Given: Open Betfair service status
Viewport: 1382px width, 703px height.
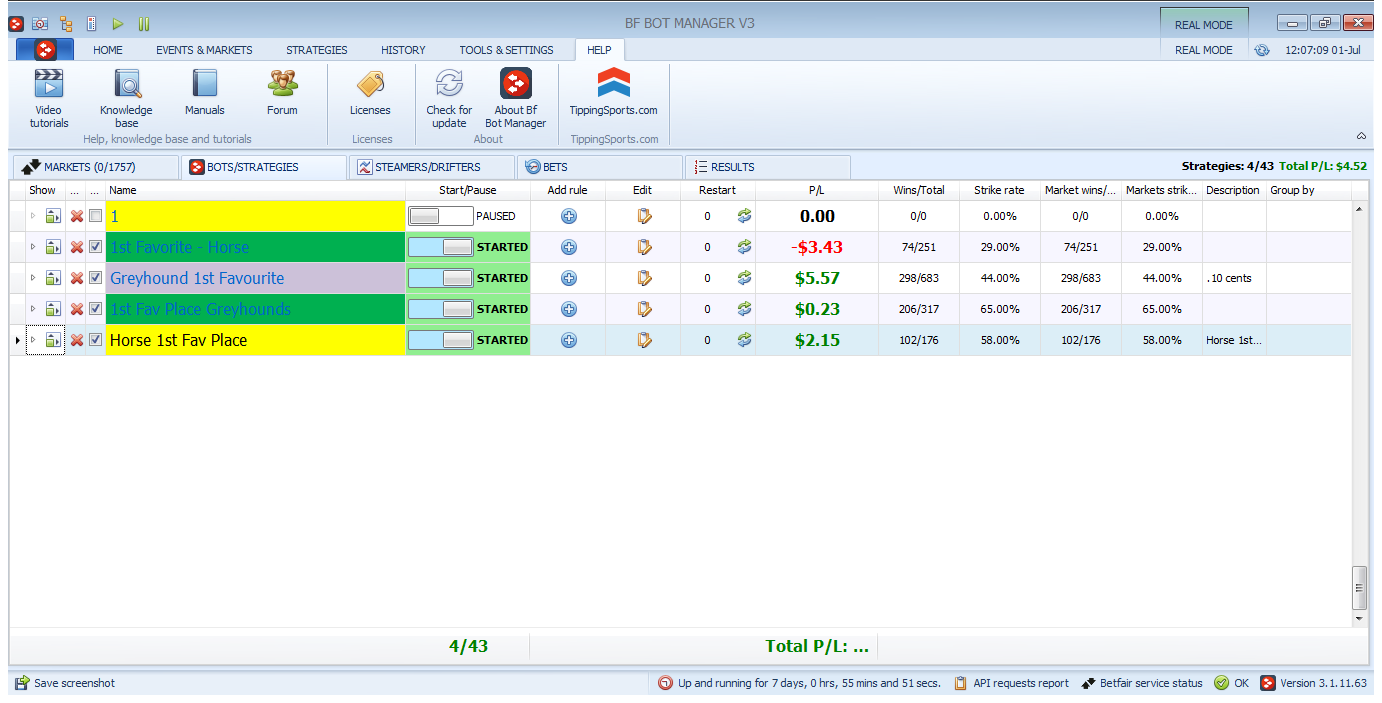Looking at the screenshot, I should tap(1142, 683).
